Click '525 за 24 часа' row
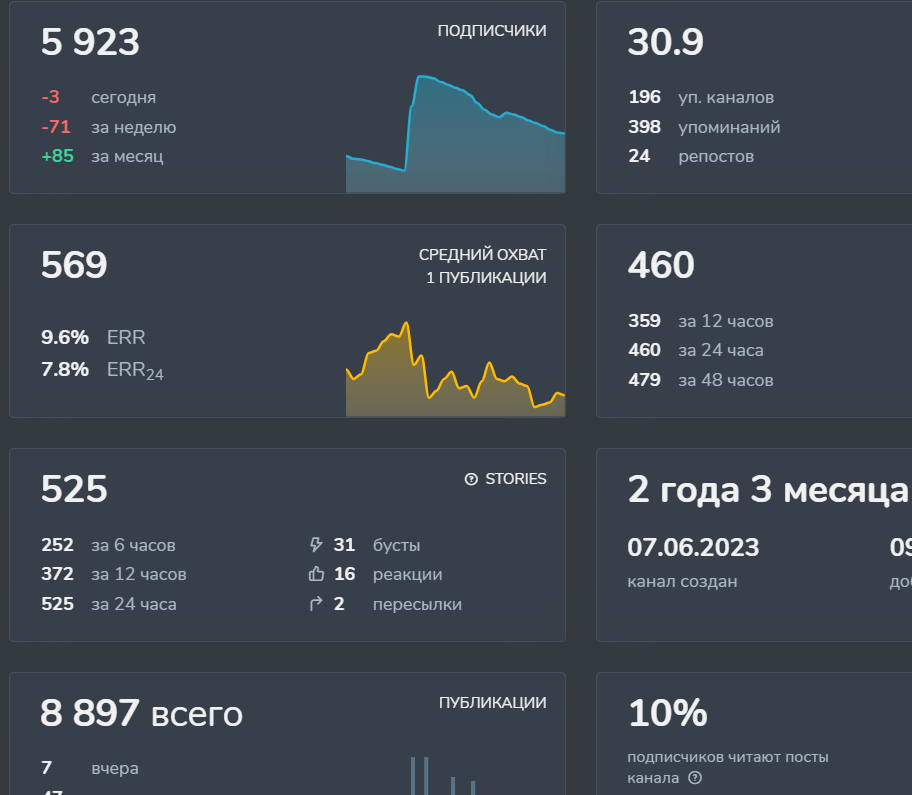This screenshot has height=795, width=912. click(109, 604)
